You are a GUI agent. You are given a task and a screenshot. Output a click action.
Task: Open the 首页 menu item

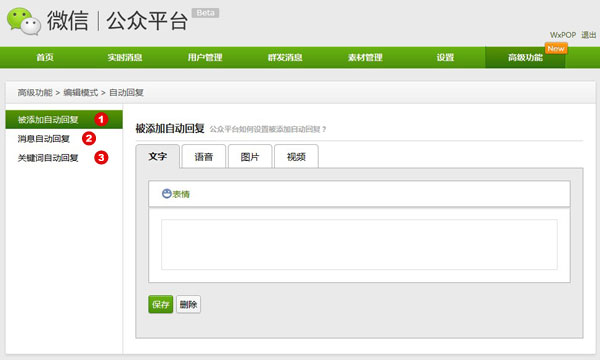[x=45, y=57]
